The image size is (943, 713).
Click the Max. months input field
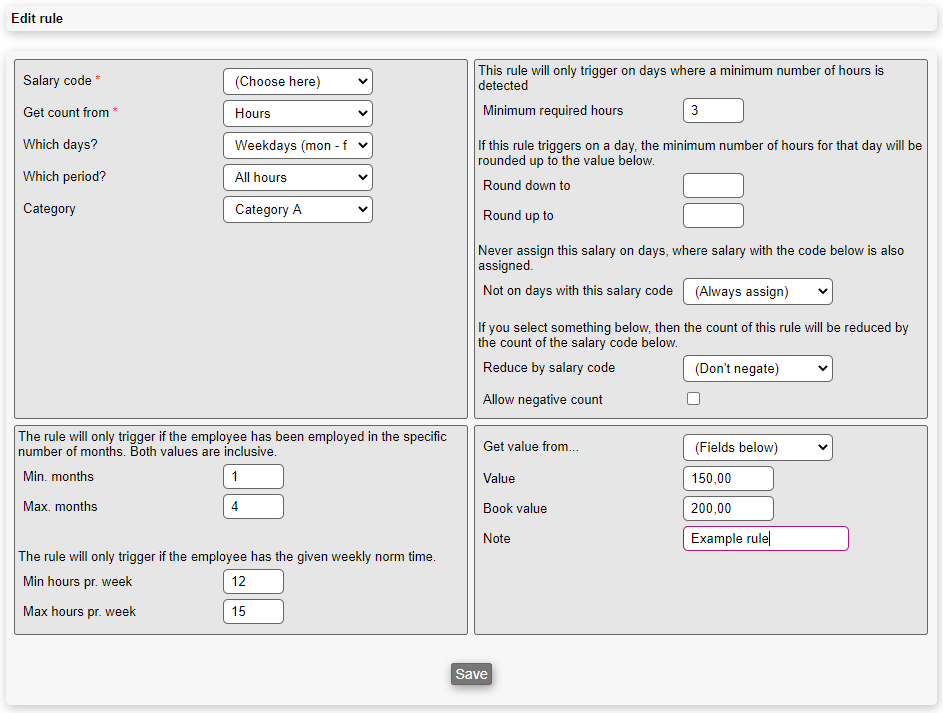253,507
